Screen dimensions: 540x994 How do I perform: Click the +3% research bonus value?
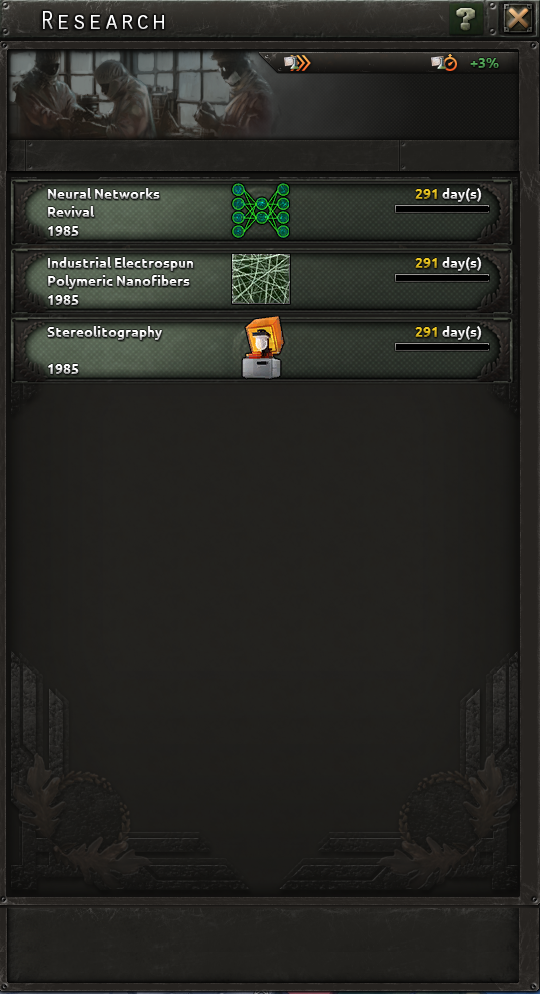[484, 63]
